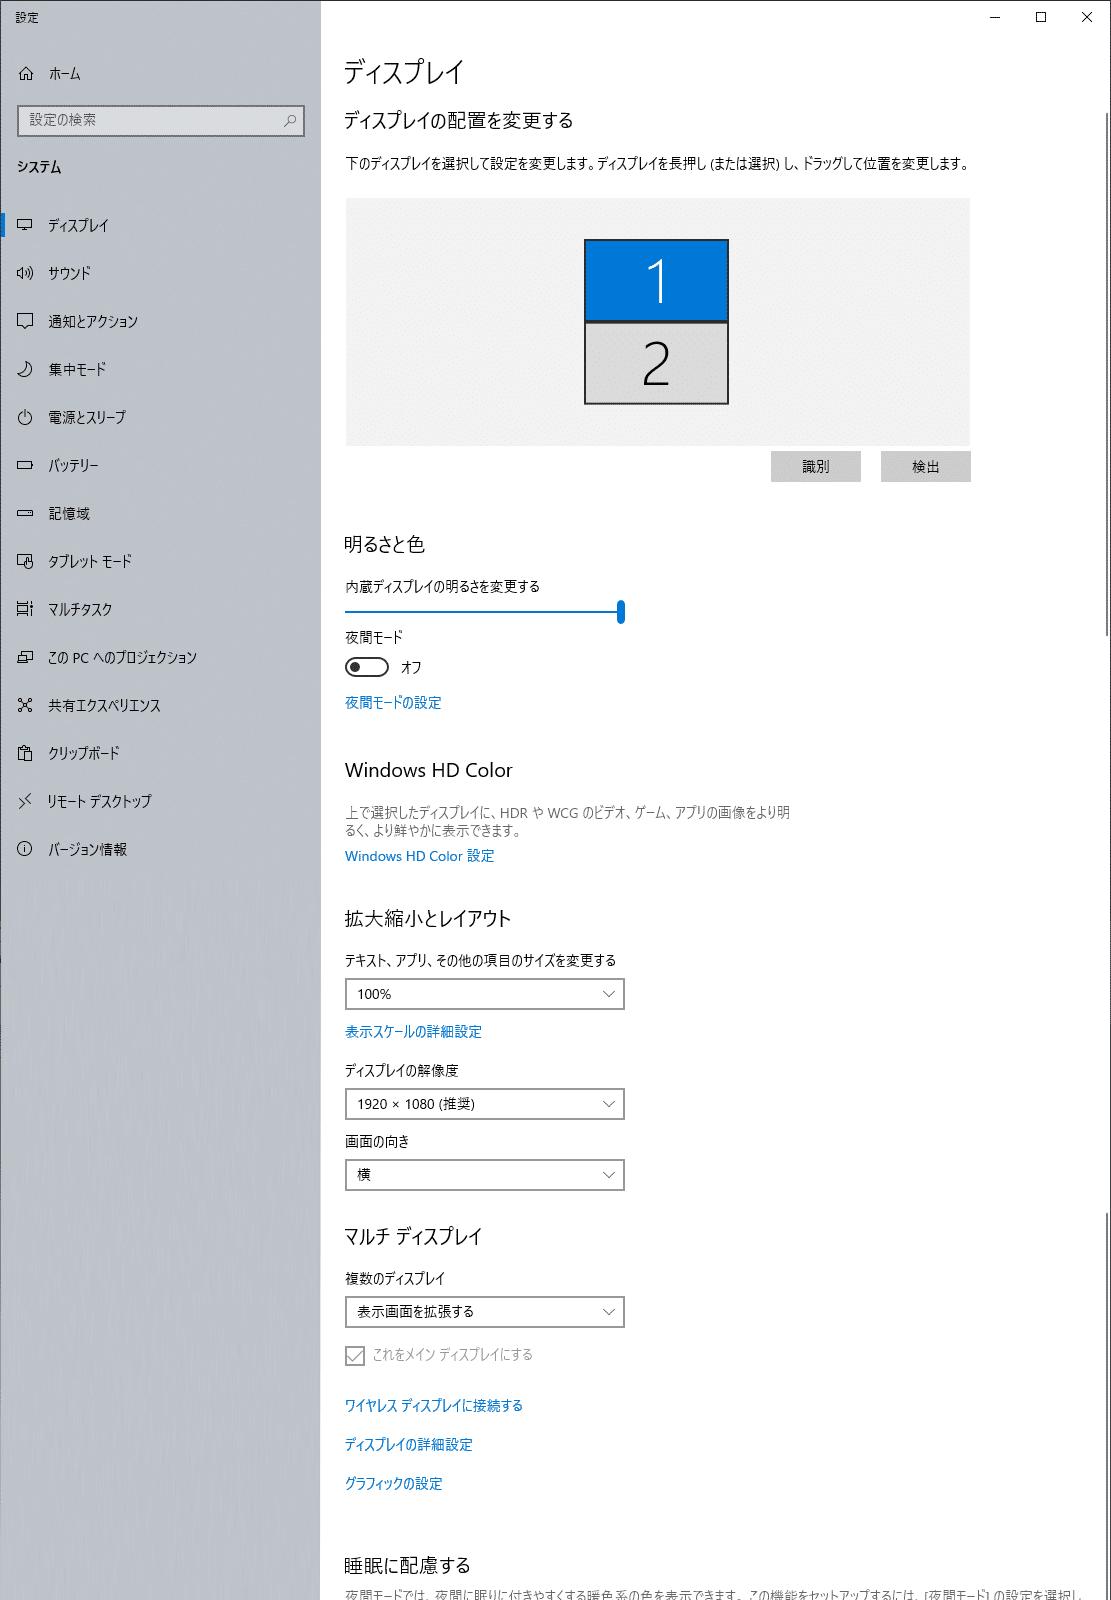Screen dimensions: 1111x1600
Task: Open 表示スケールの詳細設定 link
Action: (x=413, y=1032)
